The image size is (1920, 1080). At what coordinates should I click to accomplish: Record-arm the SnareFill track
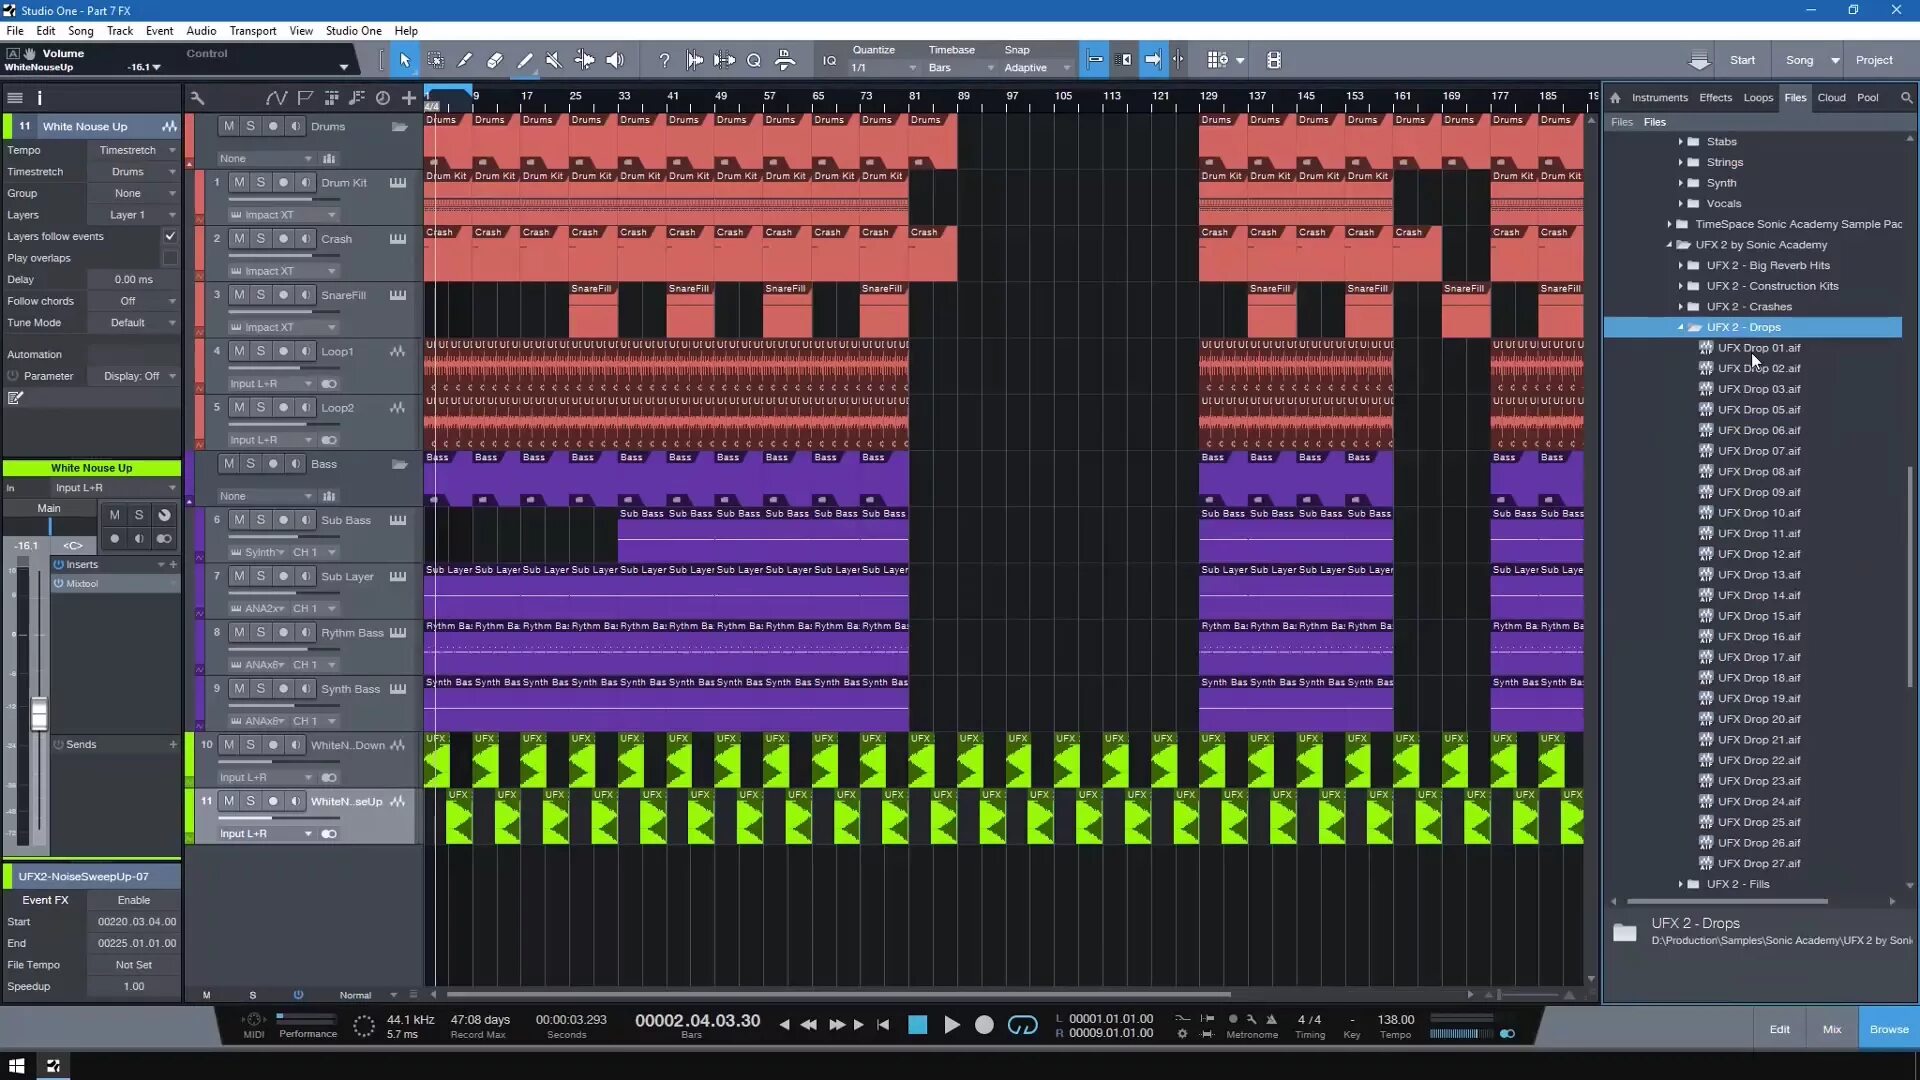point(283,295)
